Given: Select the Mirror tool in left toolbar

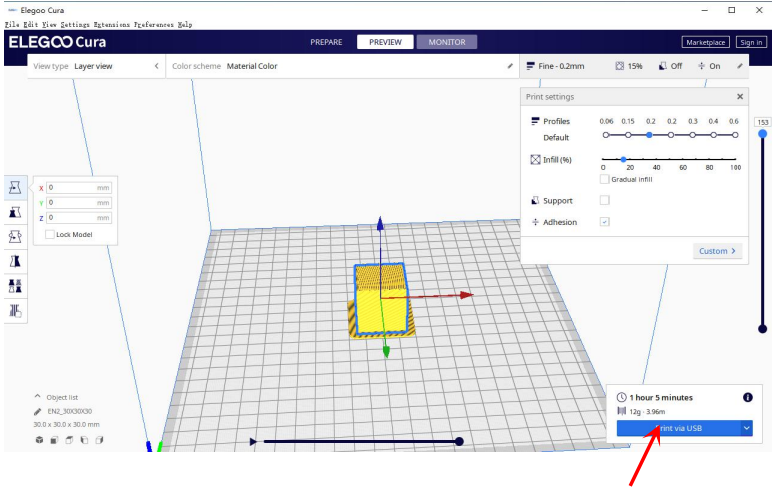Looking at the screenshot, I should point(15,261).
